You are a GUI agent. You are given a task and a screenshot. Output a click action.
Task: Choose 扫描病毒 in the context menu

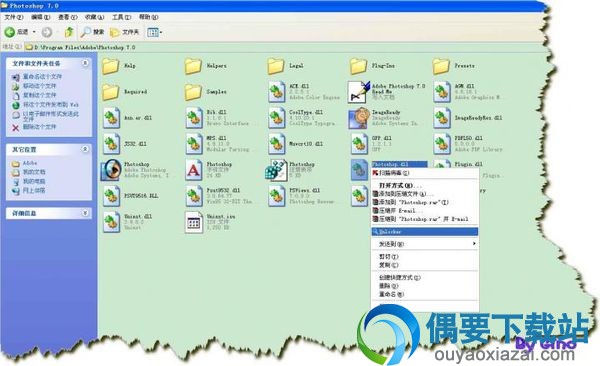[425, 173]
